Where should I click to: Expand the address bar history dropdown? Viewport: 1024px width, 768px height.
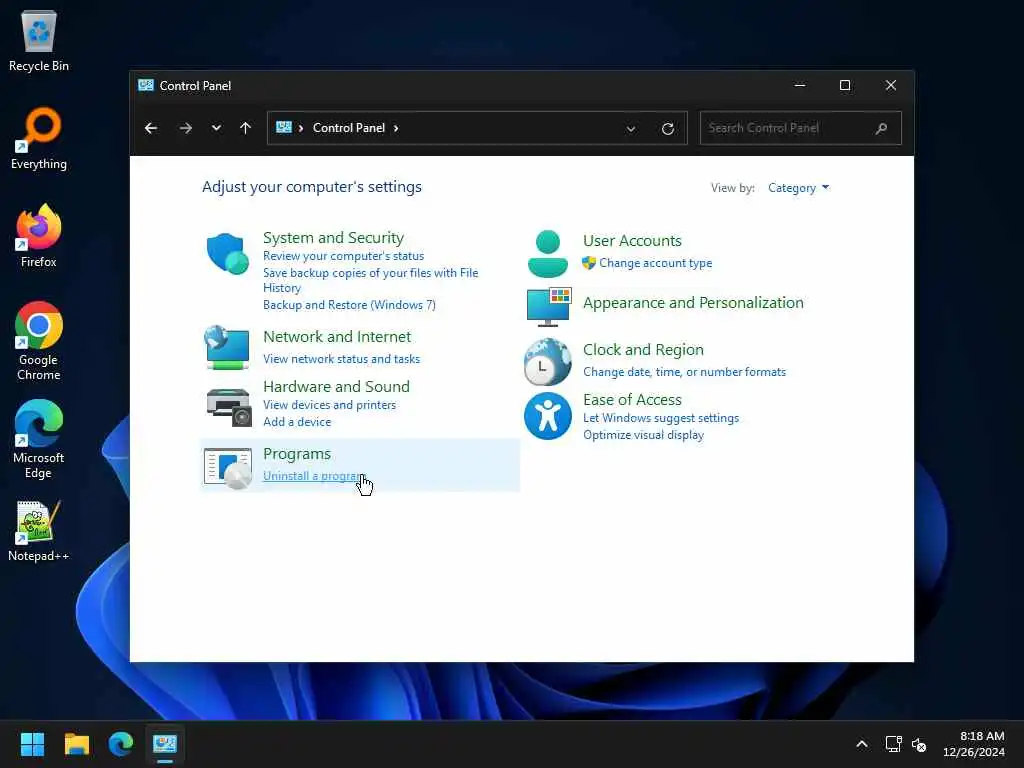(631, 129)
